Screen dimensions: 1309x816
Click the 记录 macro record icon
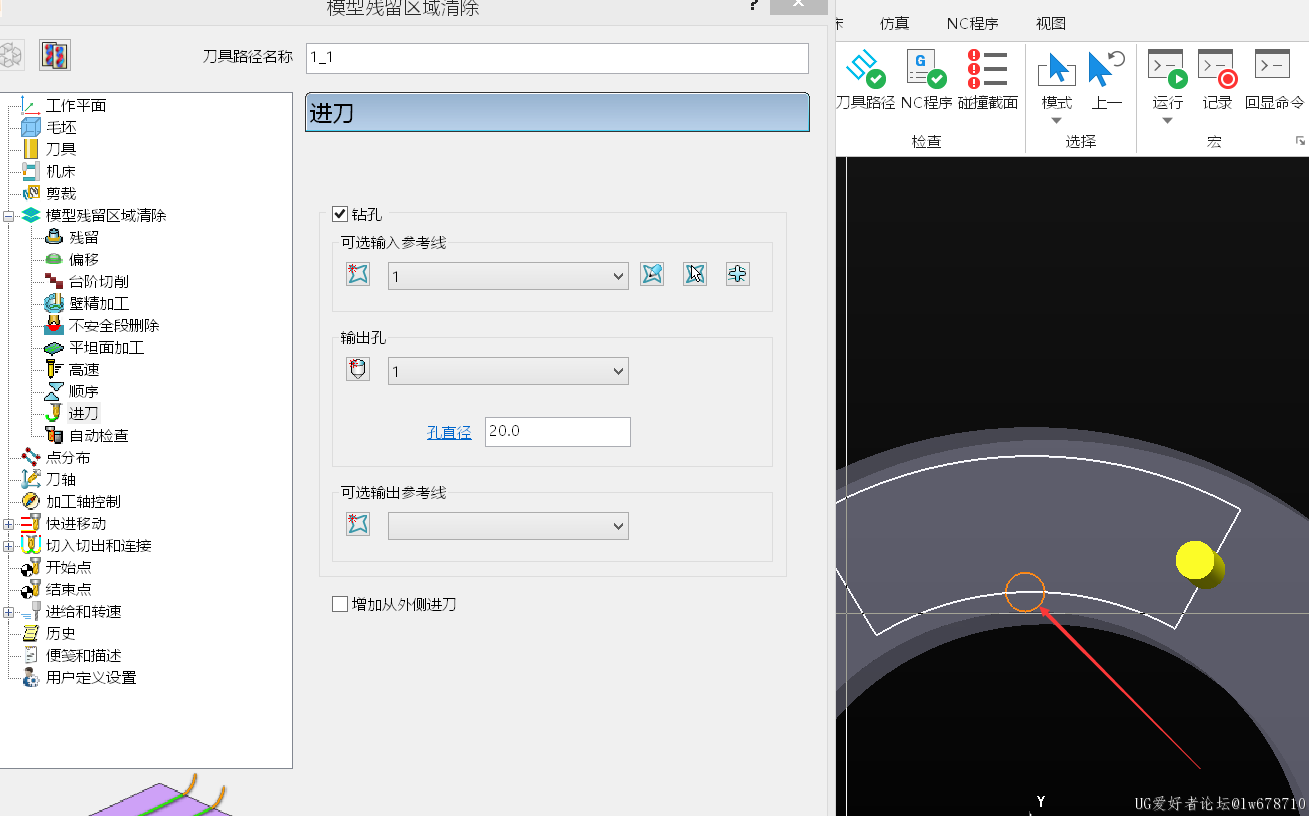pyautogui.click(x=1217, y=68)
